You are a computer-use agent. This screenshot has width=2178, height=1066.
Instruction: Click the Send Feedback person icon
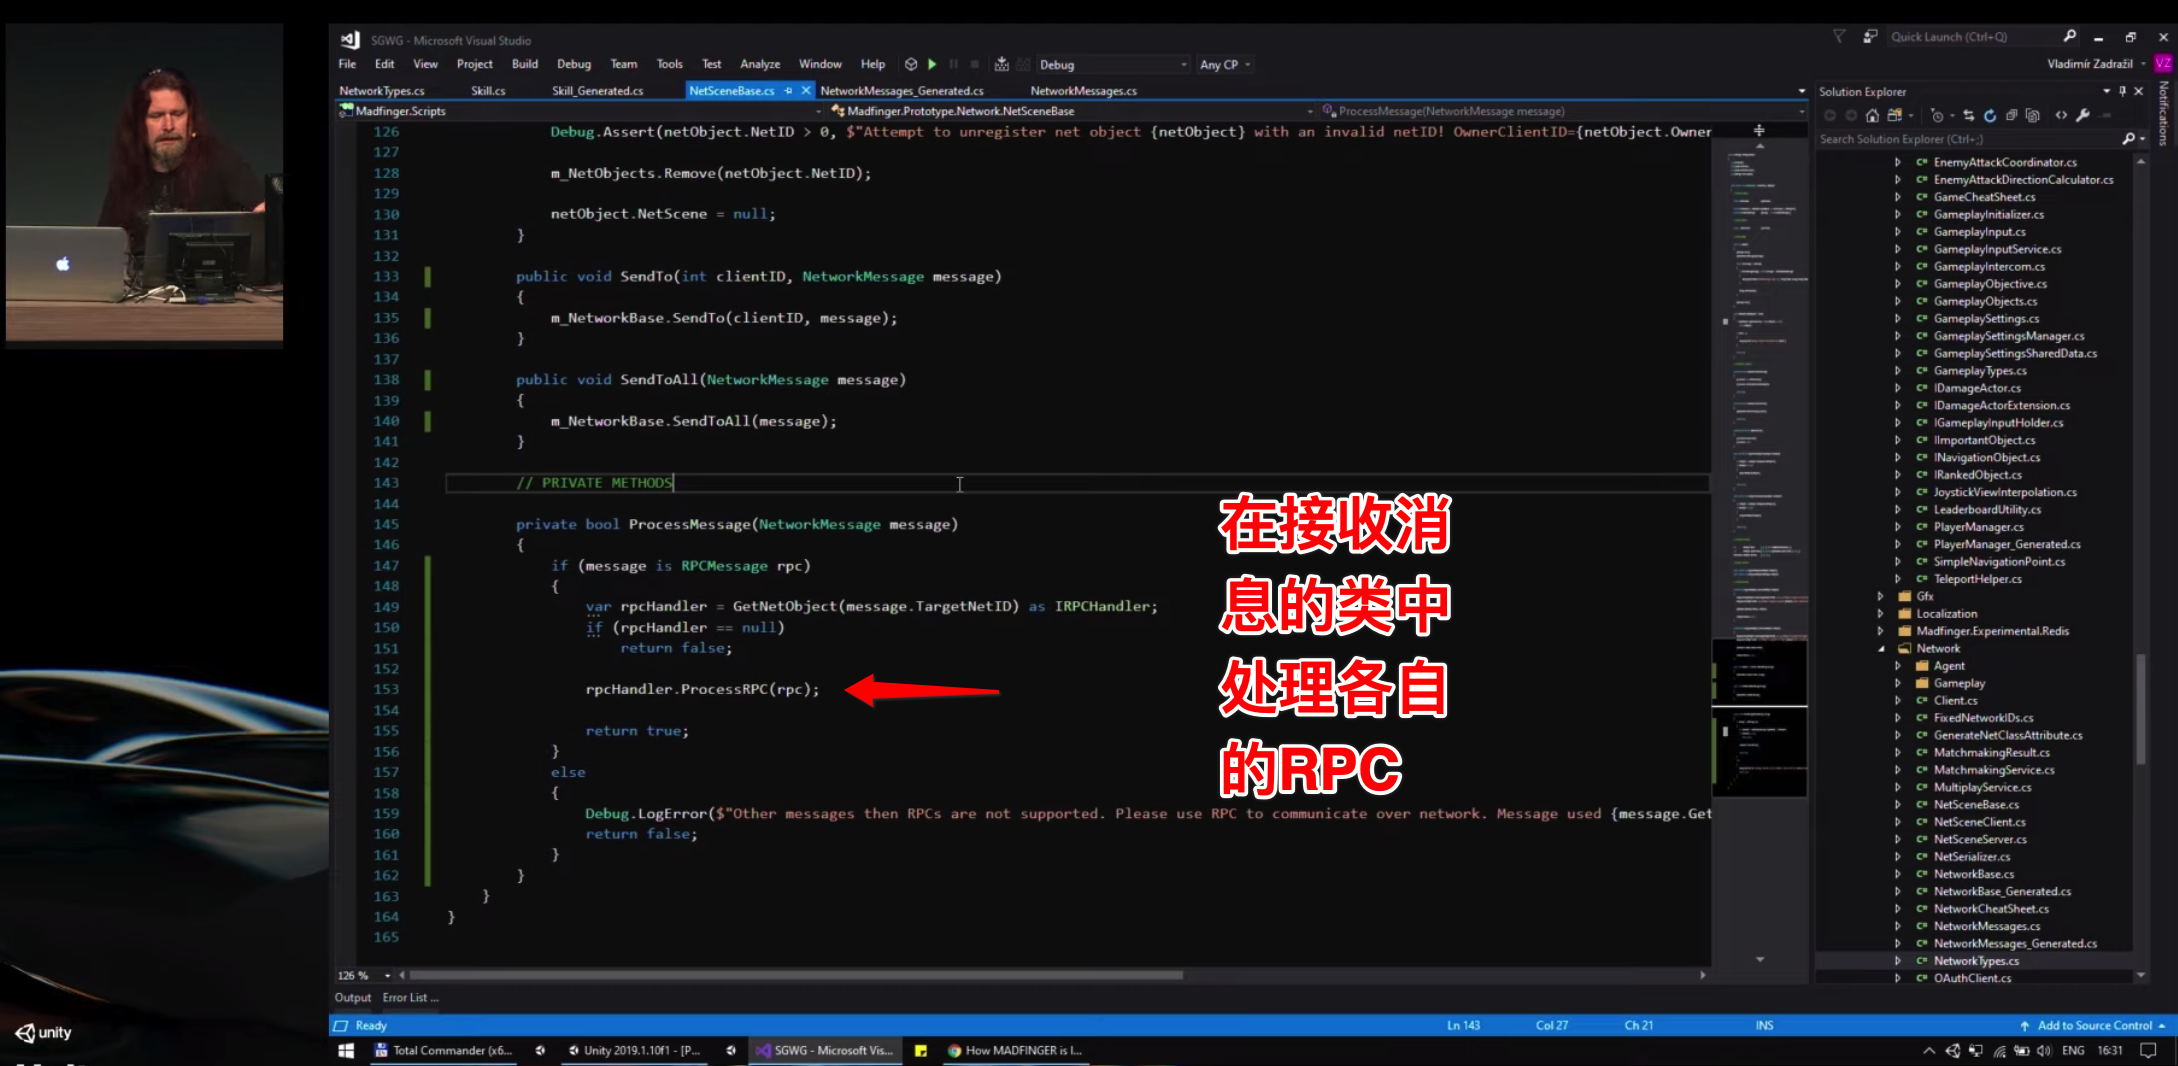point(1870,36)
